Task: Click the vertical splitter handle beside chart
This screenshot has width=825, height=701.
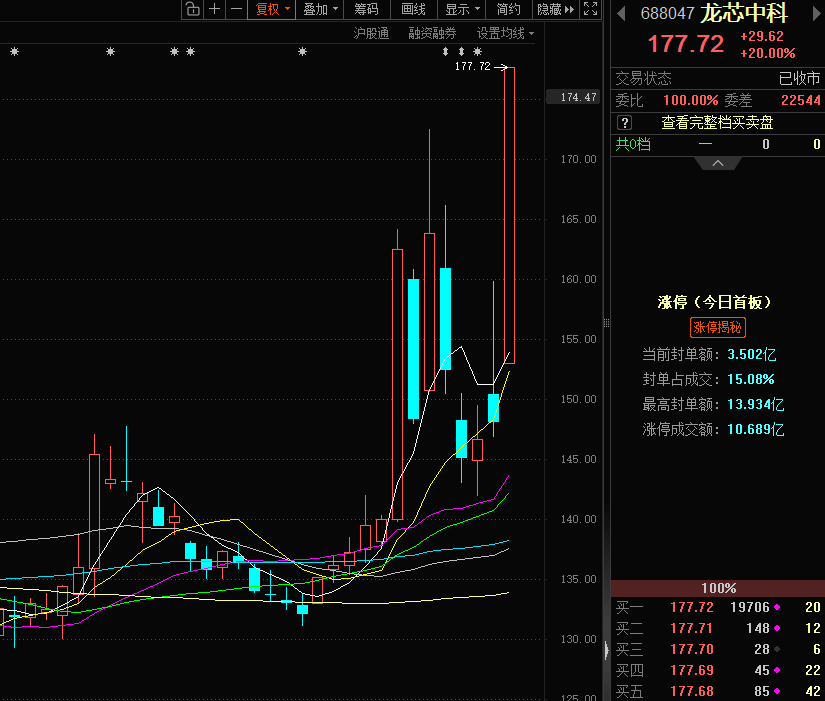Action: click(606, 322)
